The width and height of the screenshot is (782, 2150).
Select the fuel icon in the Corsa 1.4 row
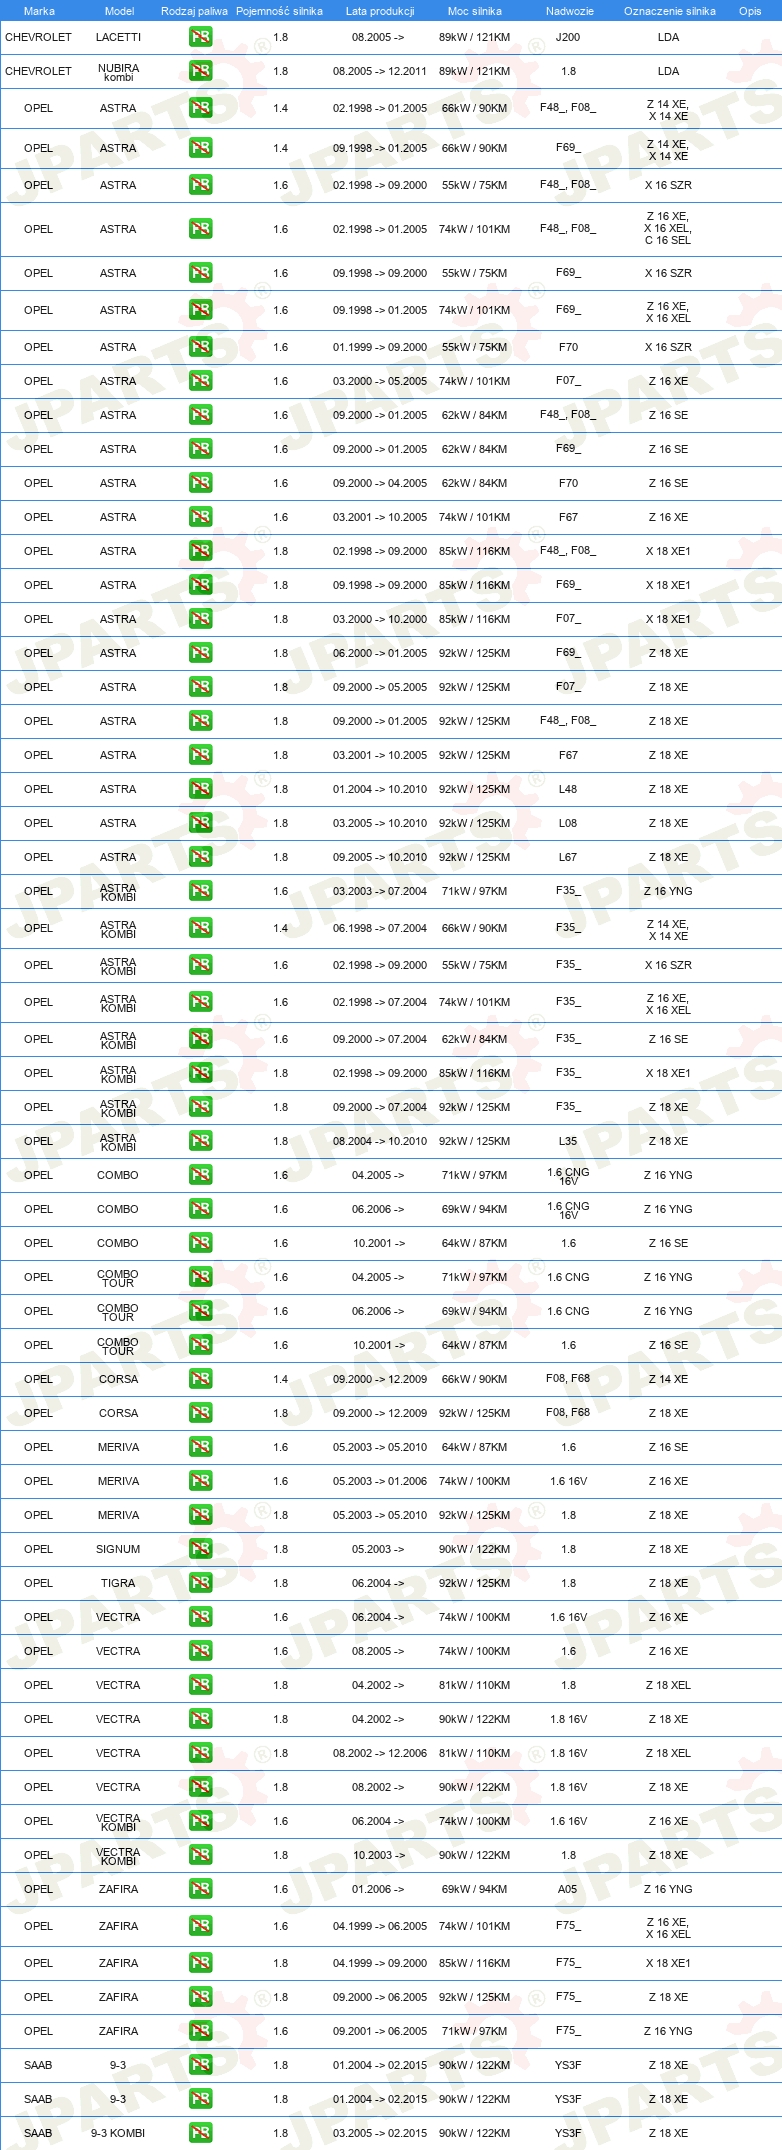200,1379
